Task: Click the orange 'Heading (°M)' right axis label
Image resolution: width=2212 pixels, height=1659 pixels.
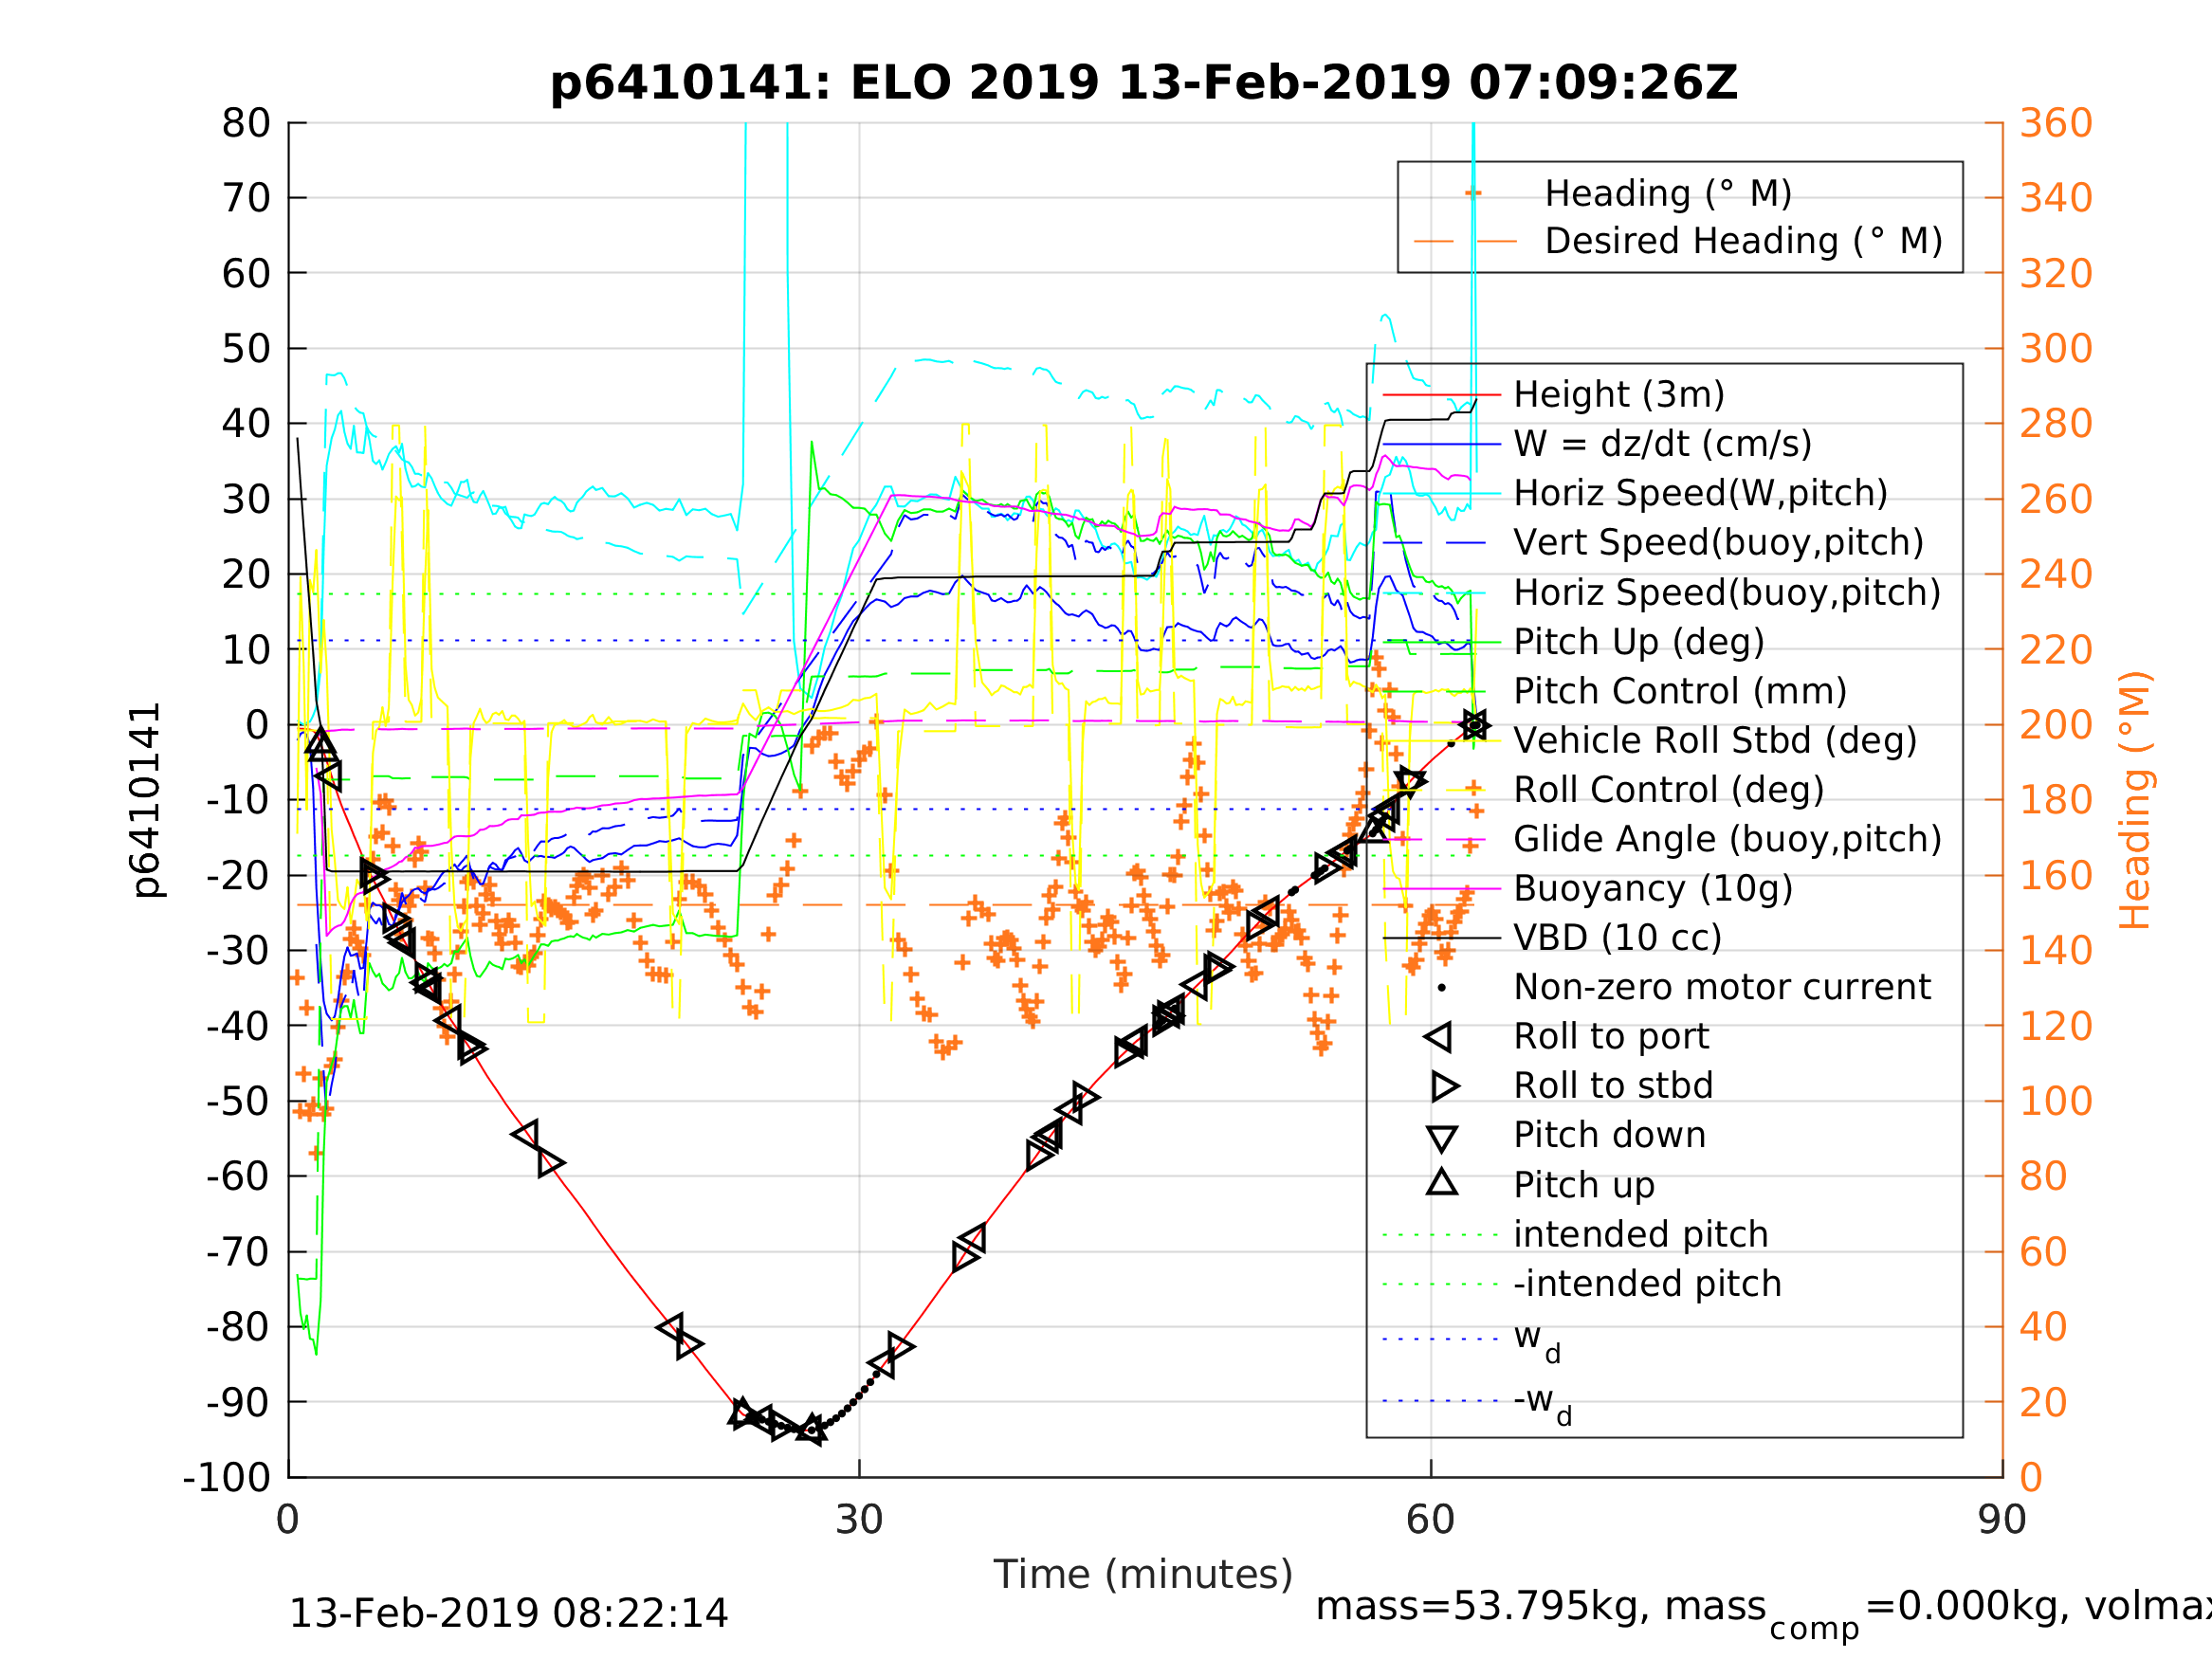Action: pyautogui.click(x=2134, y=800)
